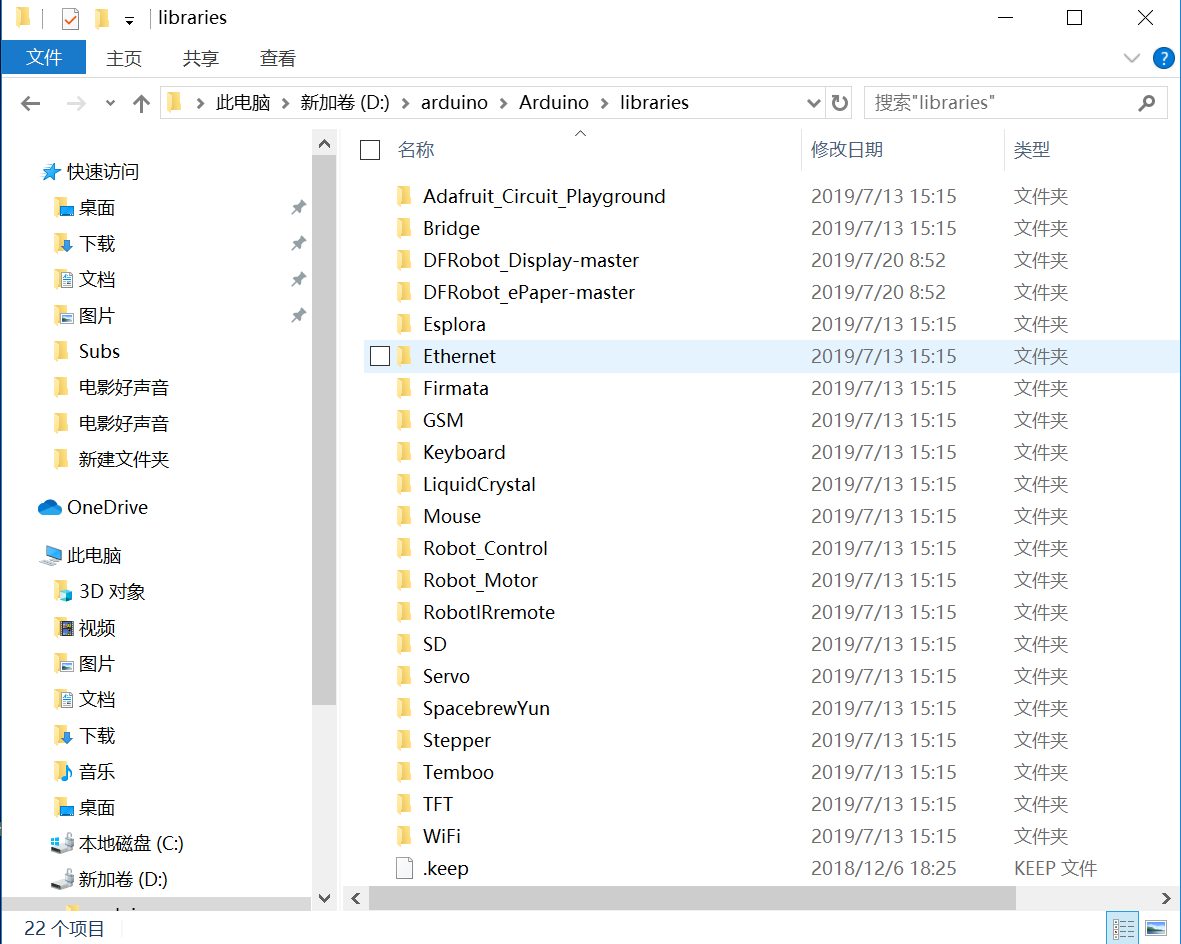Click the lowercase arduino breadcrumb
The image size is (1181, 944).
(x=454, y=102)
